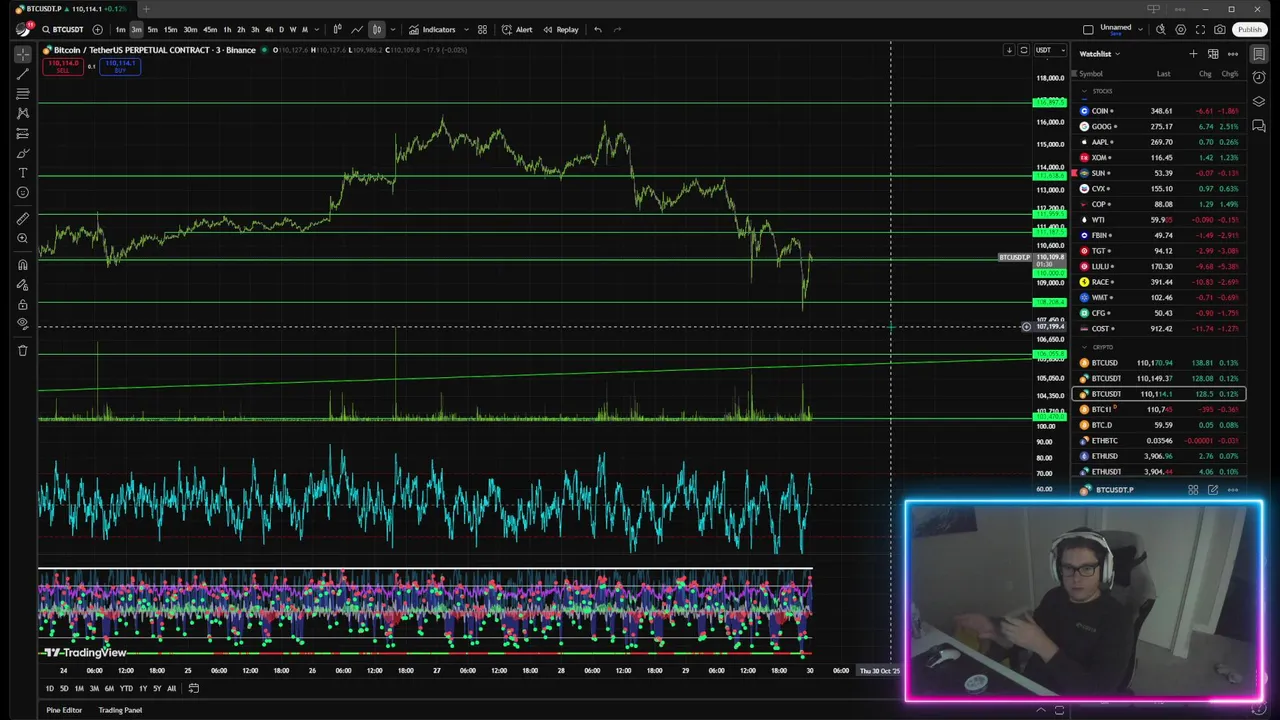Open the Pine Editor tab
This screenshot has width=1280, height=720.
click(64, 710)
